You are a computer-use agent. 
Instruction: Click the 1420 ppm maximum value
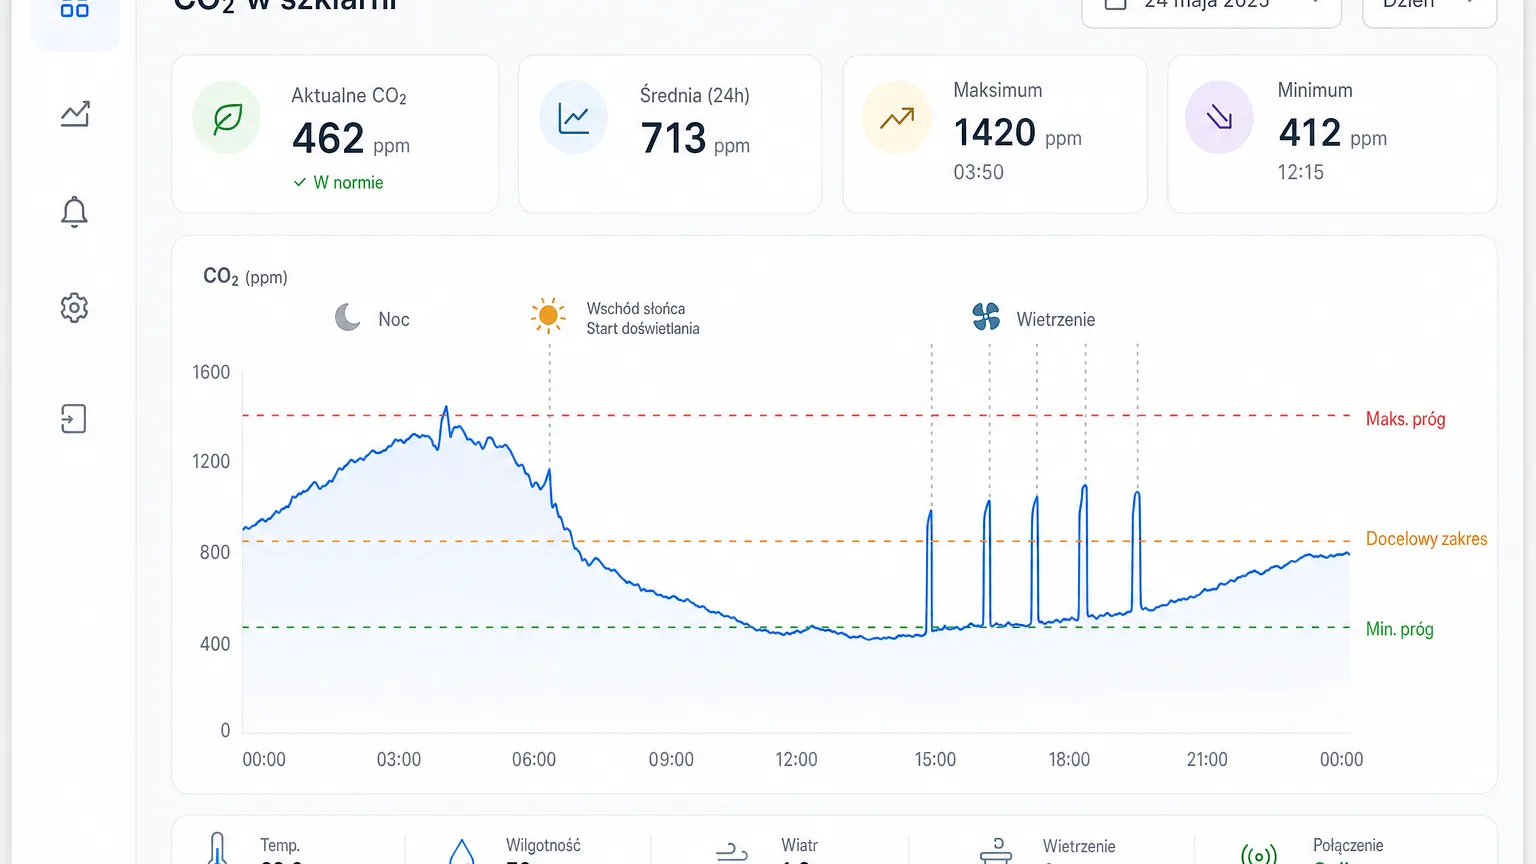coord(1017,133)
